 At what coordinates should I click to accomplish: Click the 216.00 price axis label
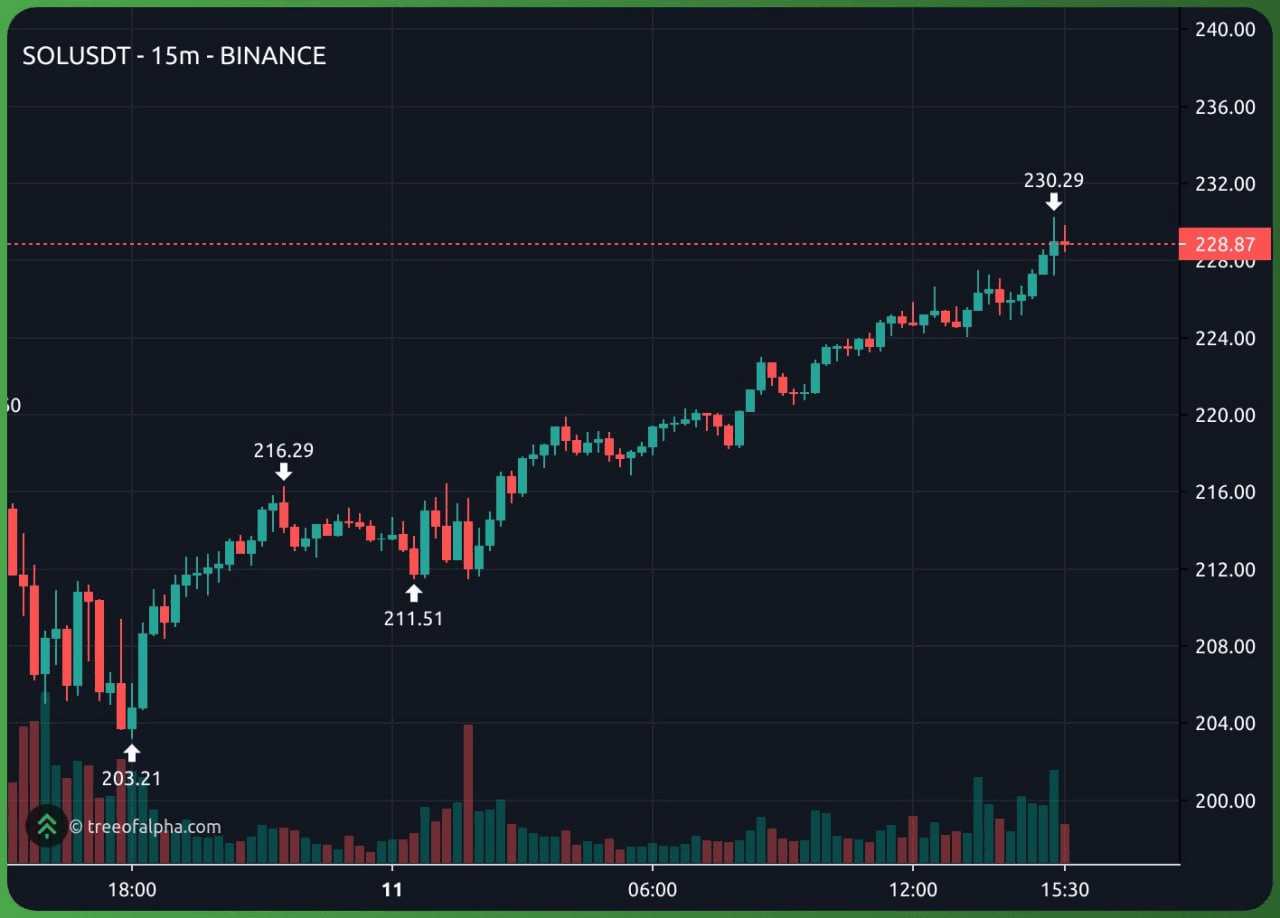pyautogui.click(x=1225, y=492)
